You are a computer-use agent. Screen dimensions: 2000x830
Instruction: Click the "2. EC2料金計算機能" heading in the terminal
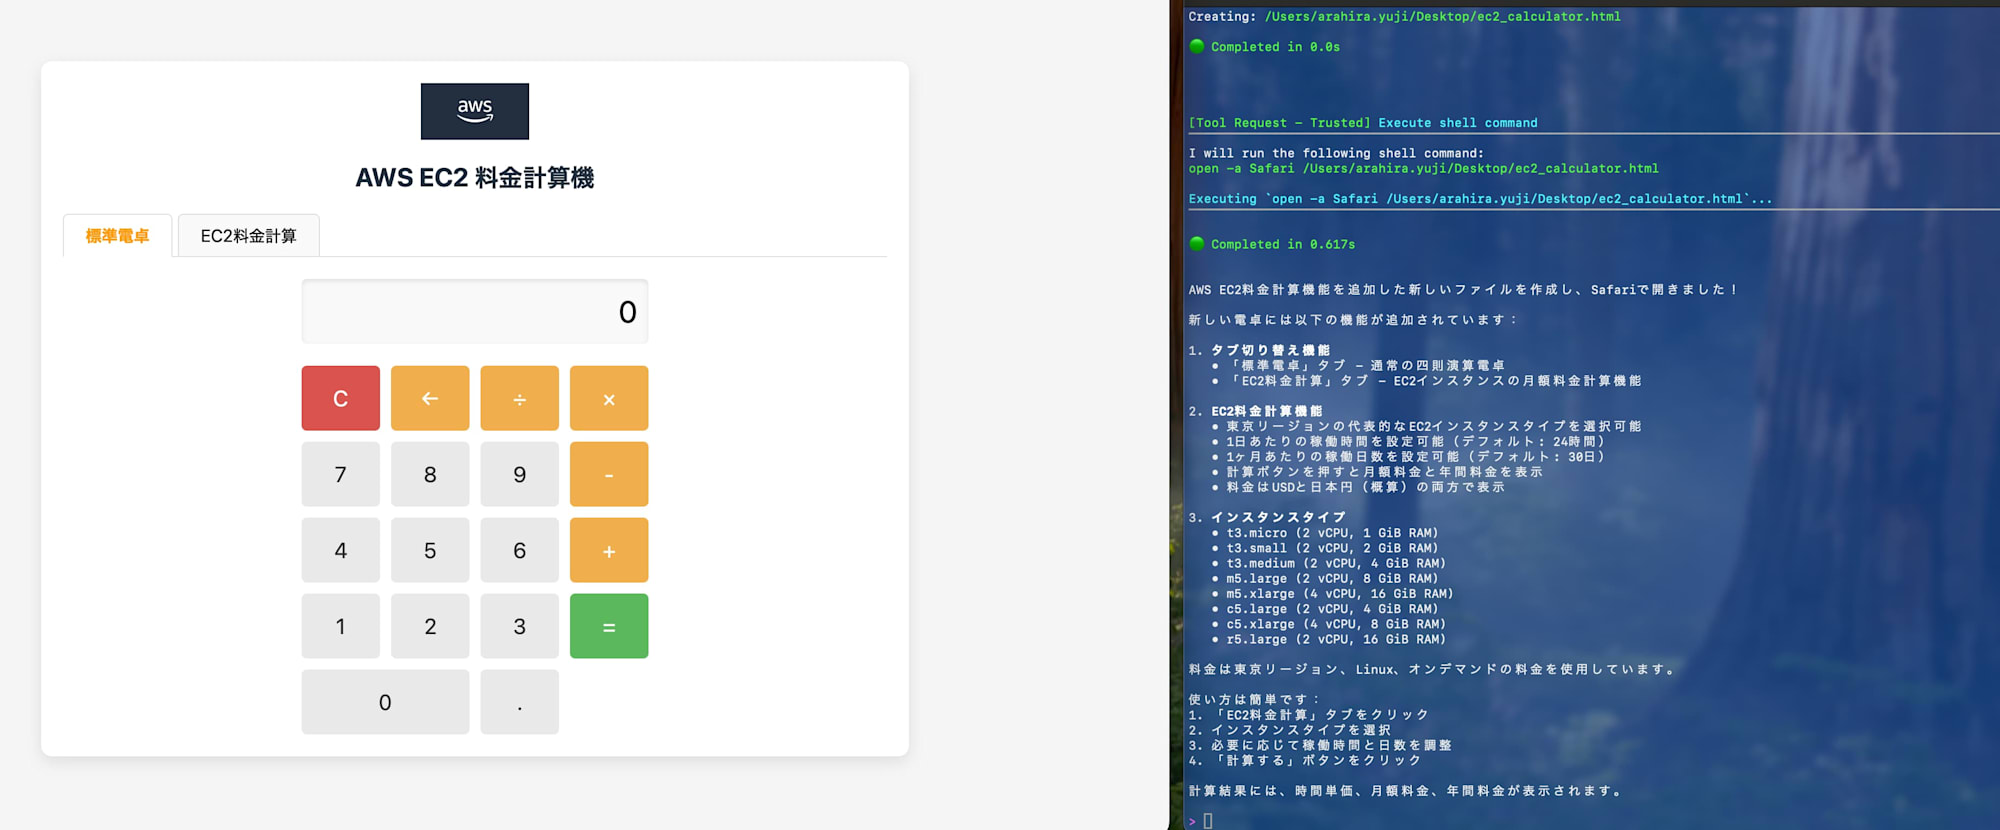1255,411
